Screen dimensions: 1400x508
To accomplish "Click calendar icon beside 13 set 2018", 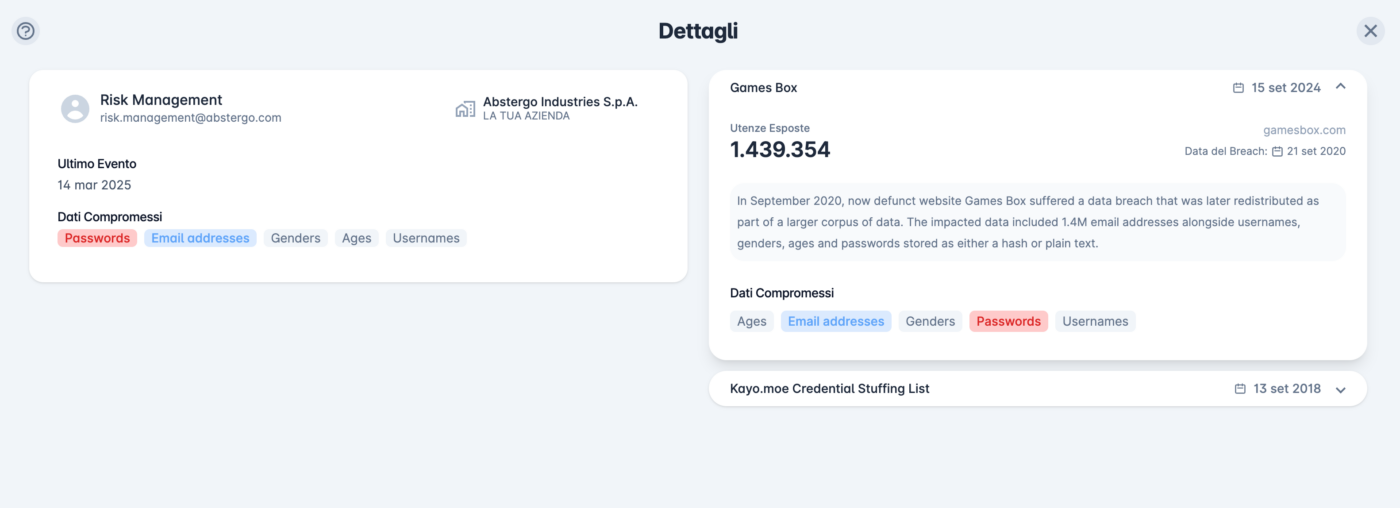I will point(1240,389).
